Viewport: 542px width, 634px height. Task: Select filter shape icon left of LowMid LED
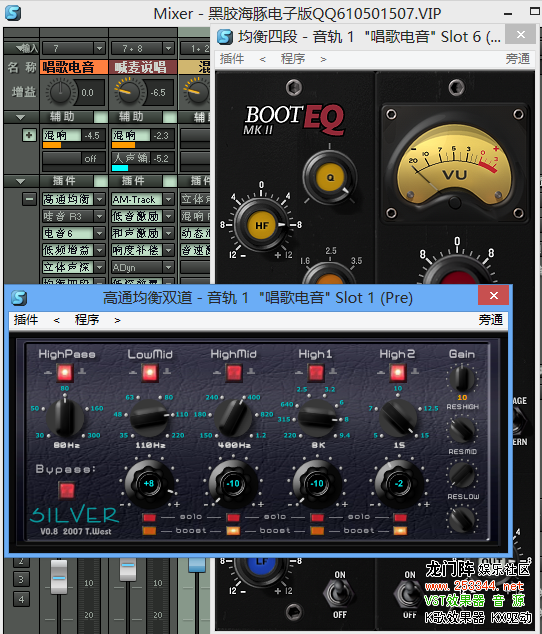(133, 372)
